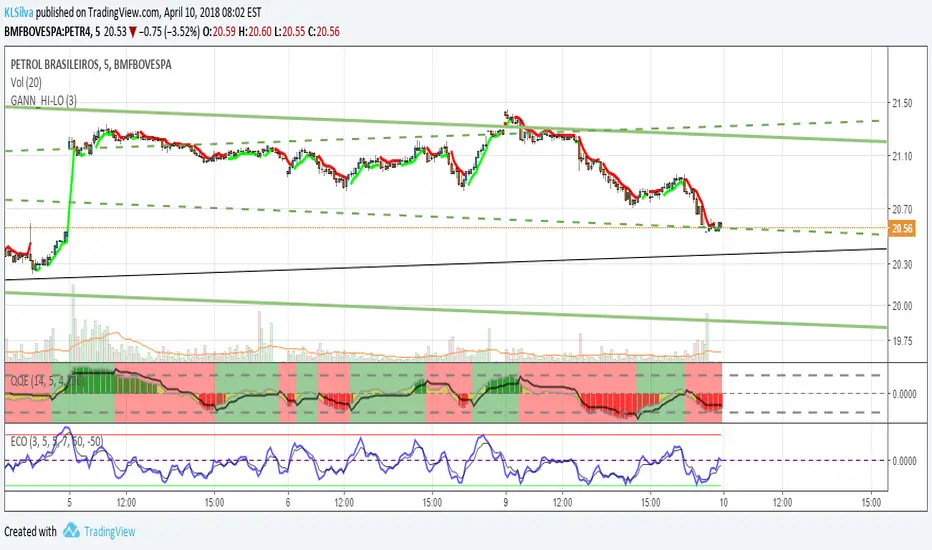The height and width of the screenshot is (550, 932).
Task: Click the closing price C:20.56
Action: click(324, 32)
